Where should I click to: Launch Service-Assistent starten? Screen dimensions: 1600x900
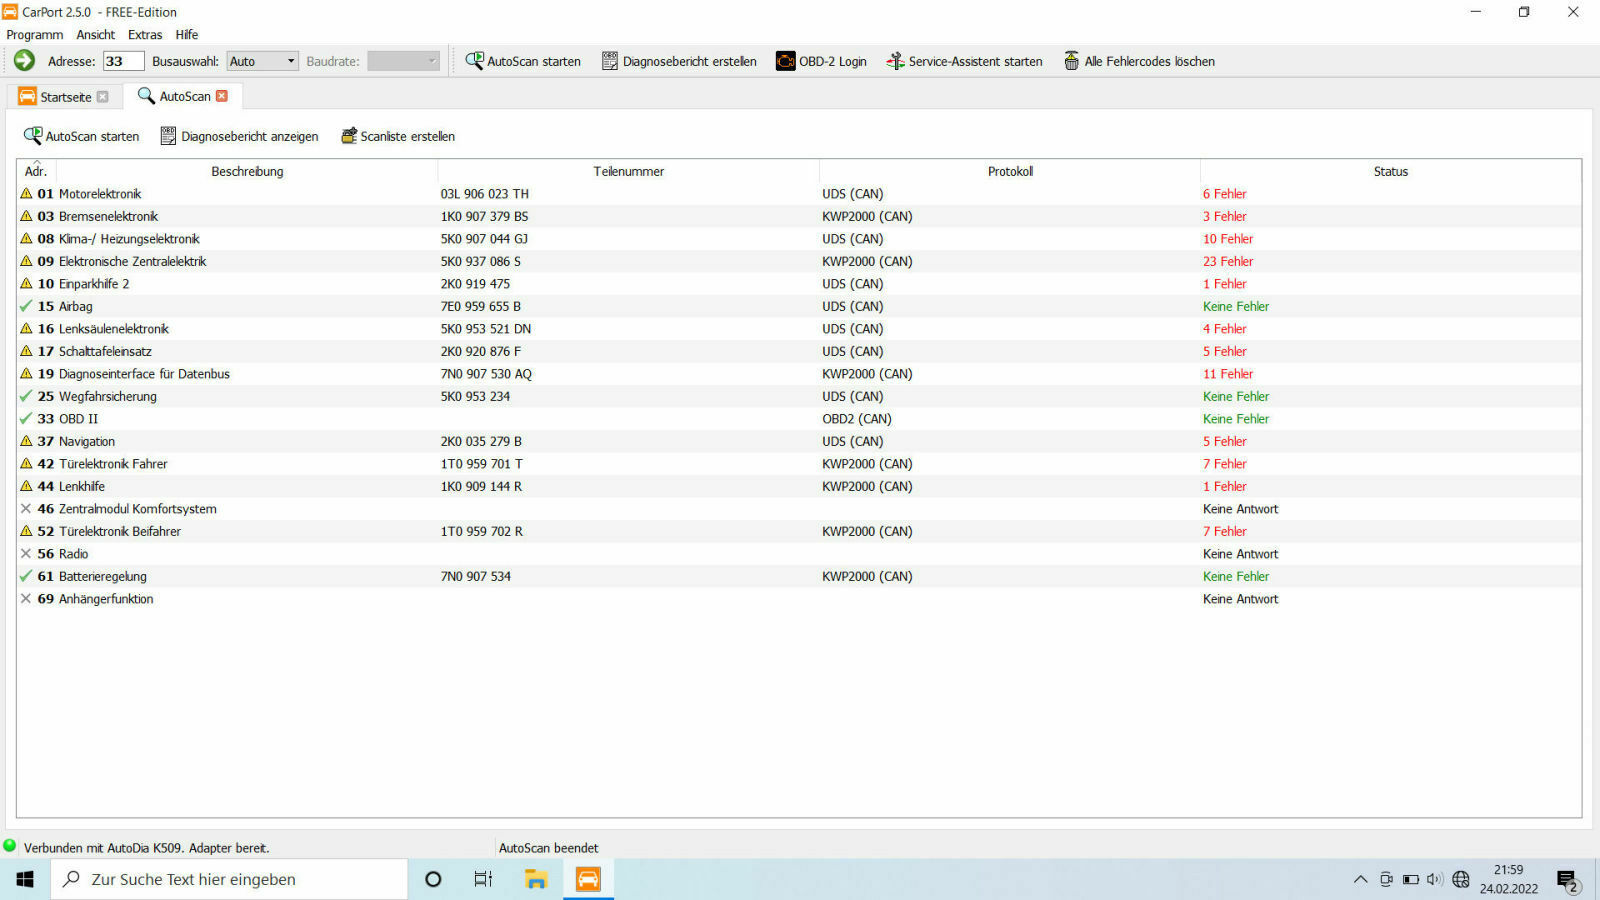(x=964, y=61)
